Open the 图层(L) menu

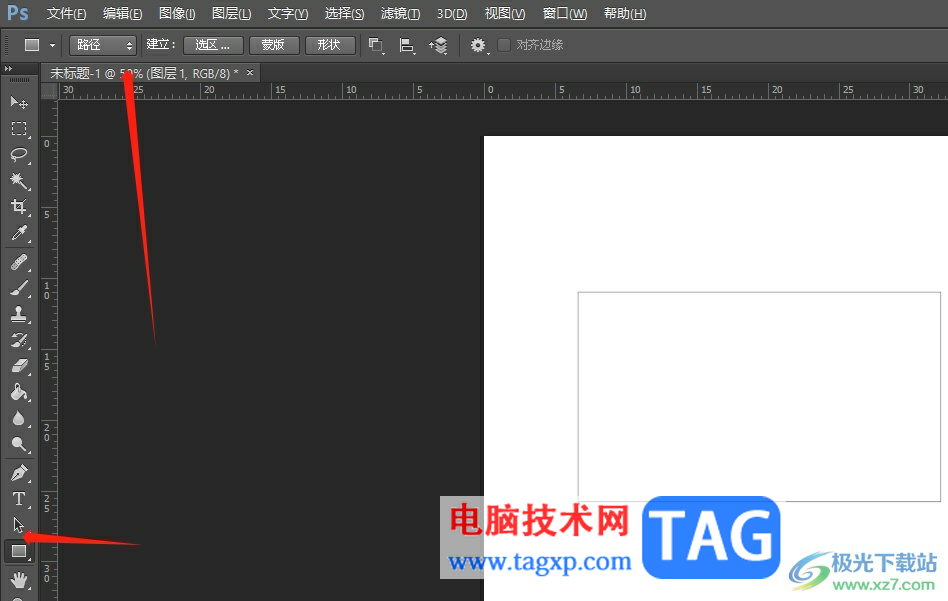(x=232, y=13)
